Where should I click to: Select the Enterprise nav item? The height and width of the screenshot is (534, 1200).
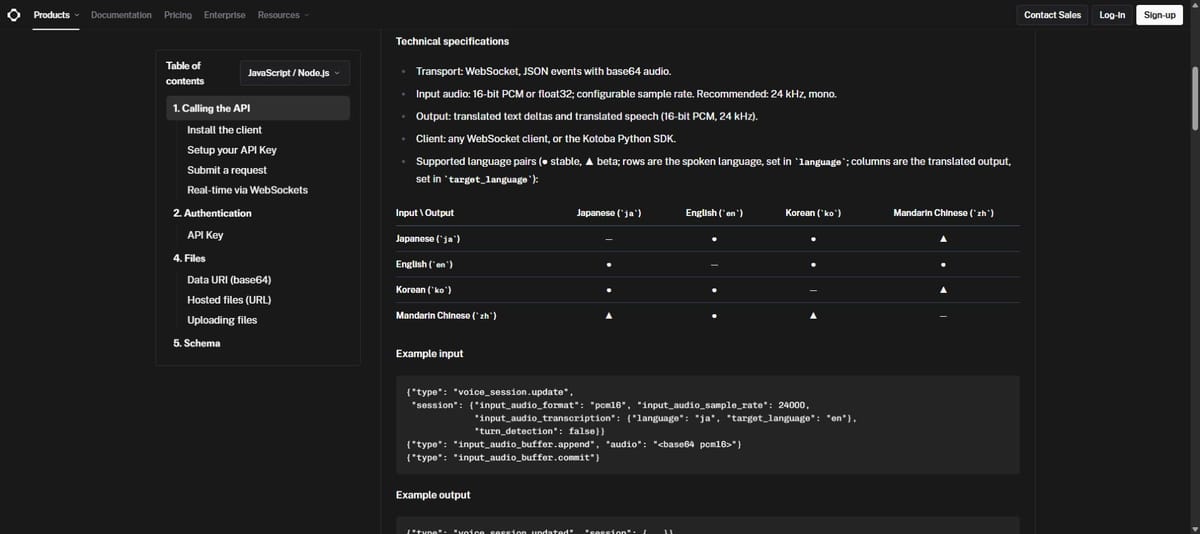224,15
